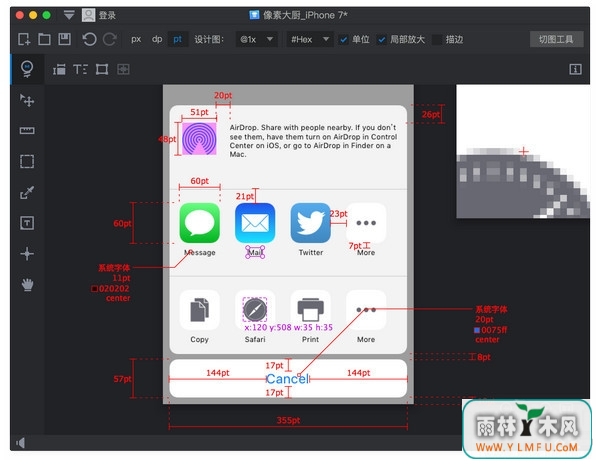The image size is (600, 464).
Task: Click the 切图工具 button
Action: (556, 39)
